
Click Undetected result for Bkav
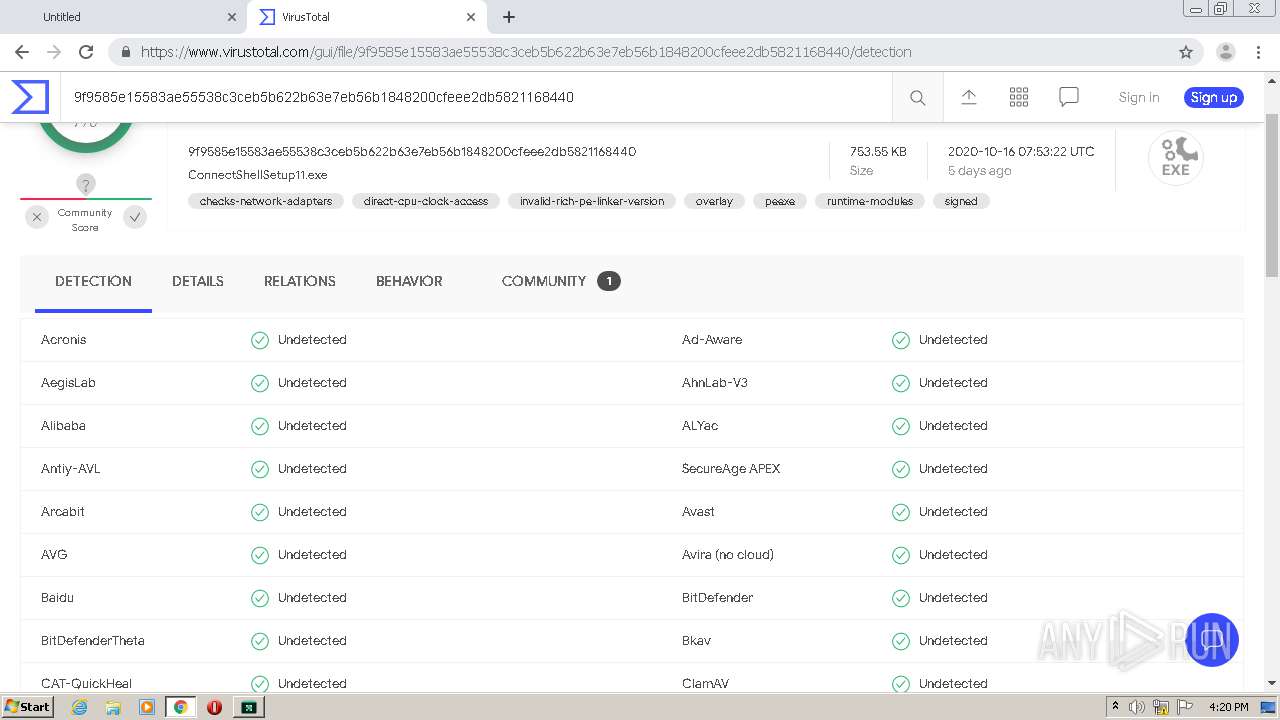(953, 641)
